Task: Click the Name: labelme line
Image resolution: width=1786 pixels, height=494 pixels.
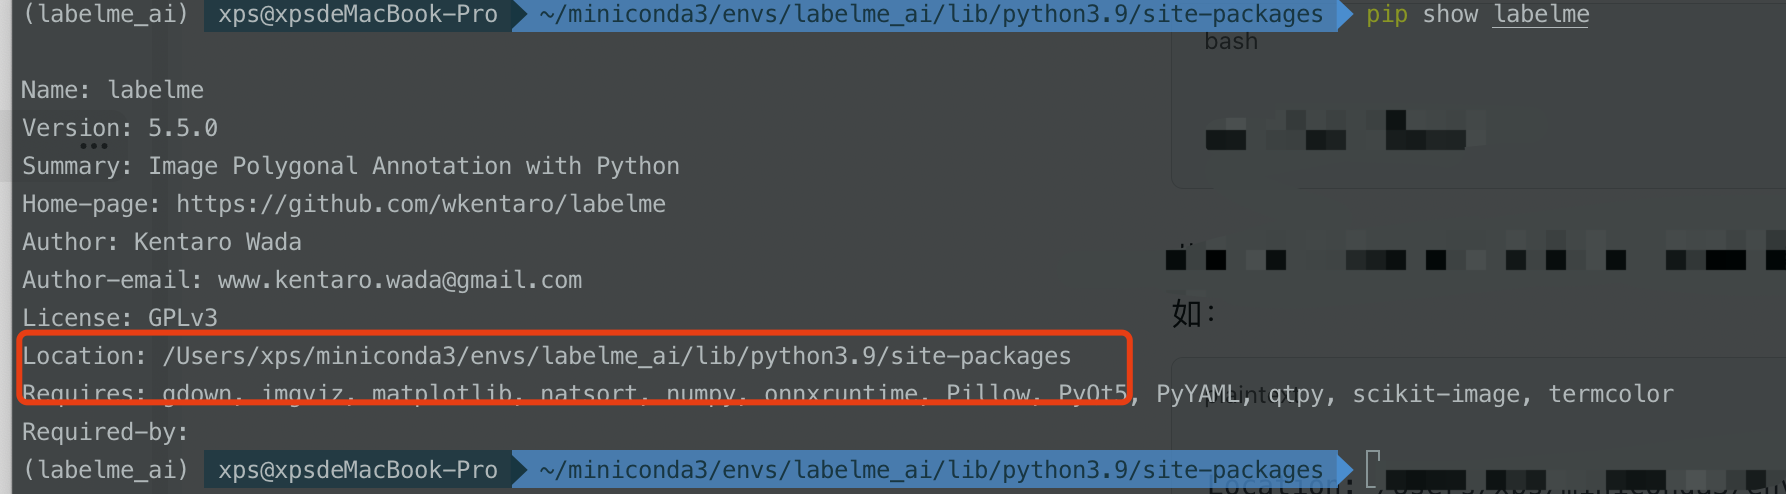Action: [112, 90]
